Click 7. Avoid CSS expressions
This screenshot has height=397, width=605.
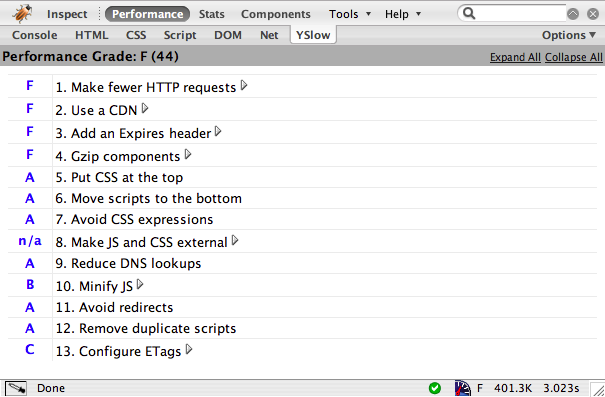(134, 219)
